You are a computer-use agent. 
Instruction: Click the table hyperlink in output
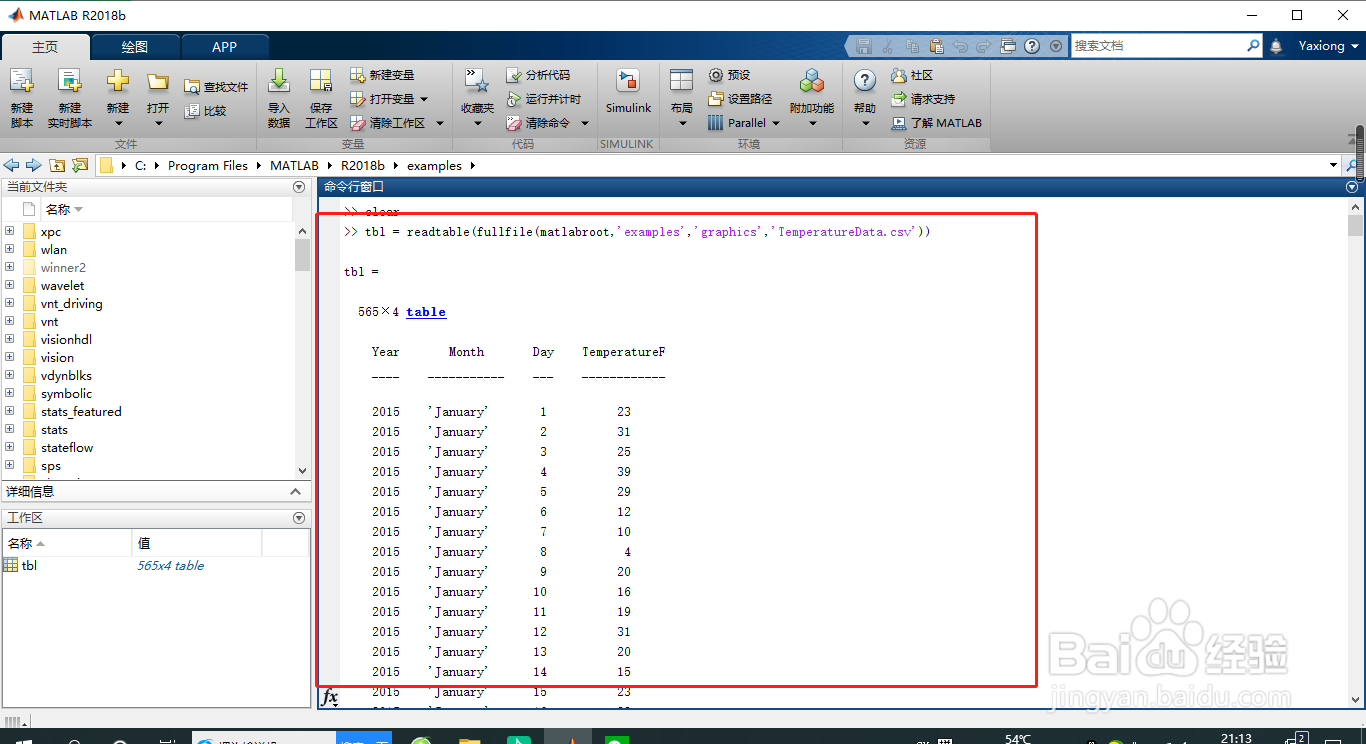426,312
